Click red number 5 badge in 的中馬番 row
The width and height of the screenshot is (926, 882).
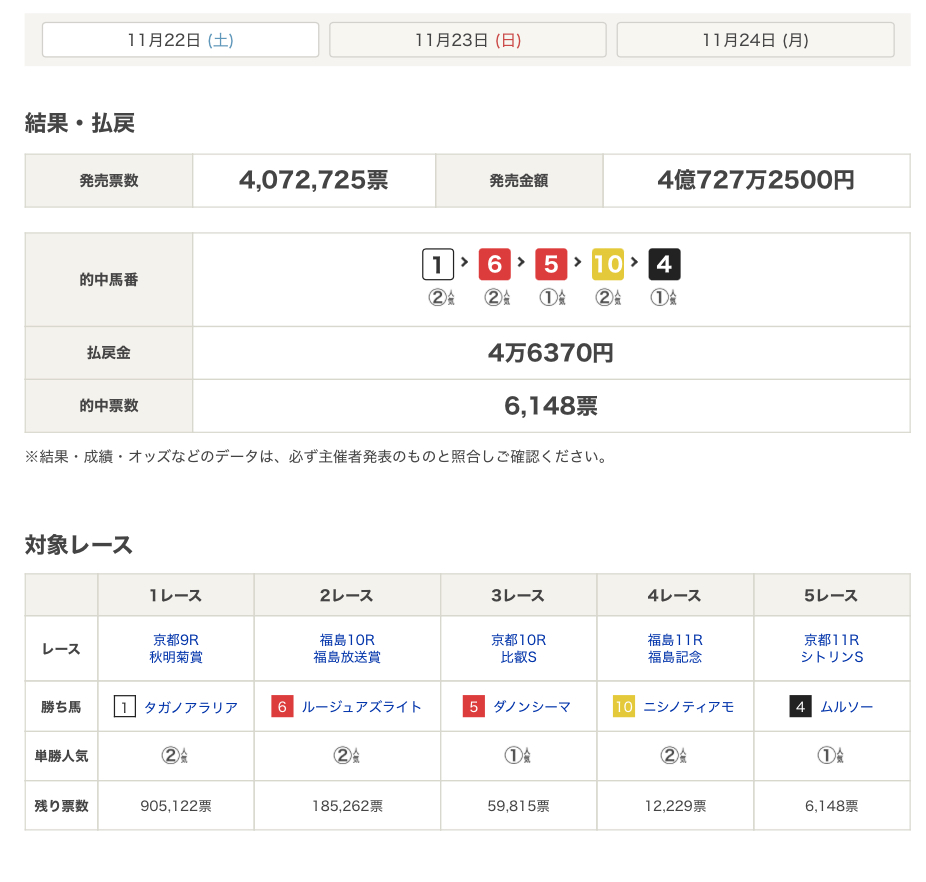click(x=551, y=265)
